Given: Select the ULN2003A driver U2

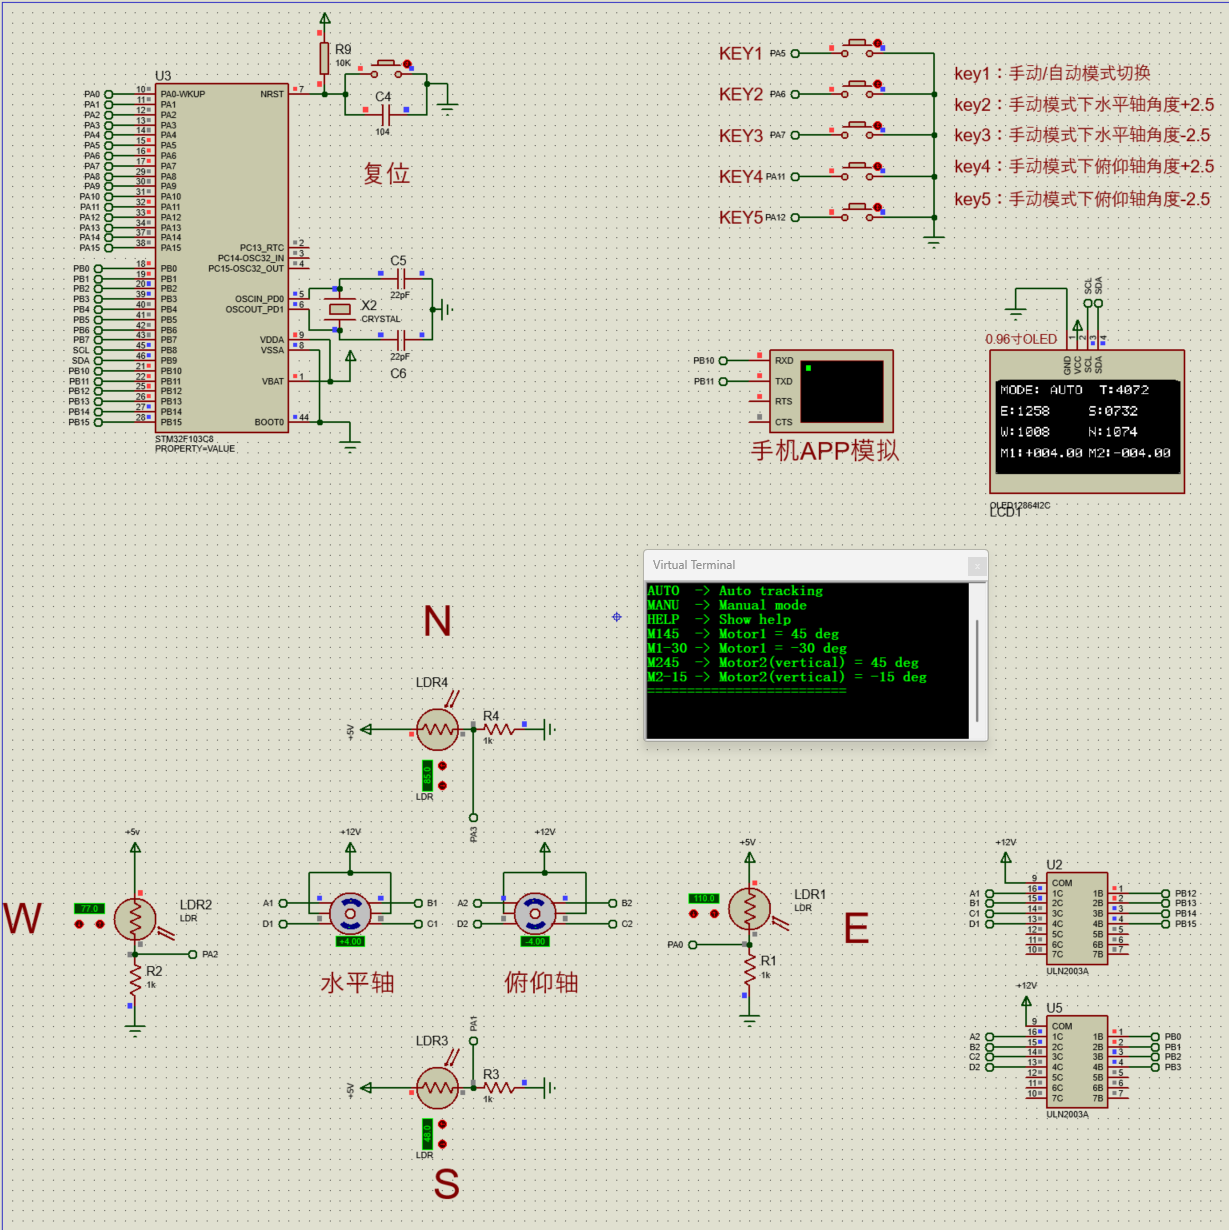Looking at the screenshot, I should [x=1077, y=919].
